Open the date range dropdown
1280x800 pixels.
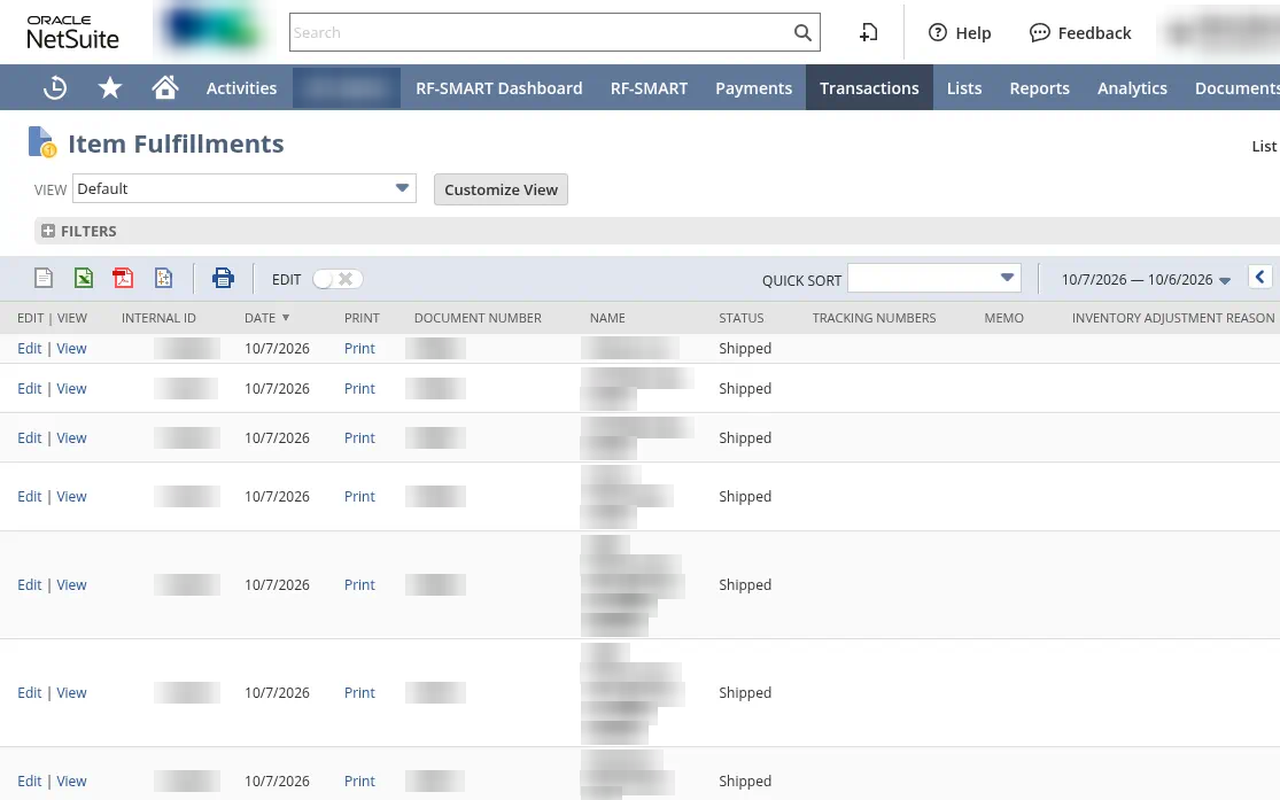tap(1146, 280)
